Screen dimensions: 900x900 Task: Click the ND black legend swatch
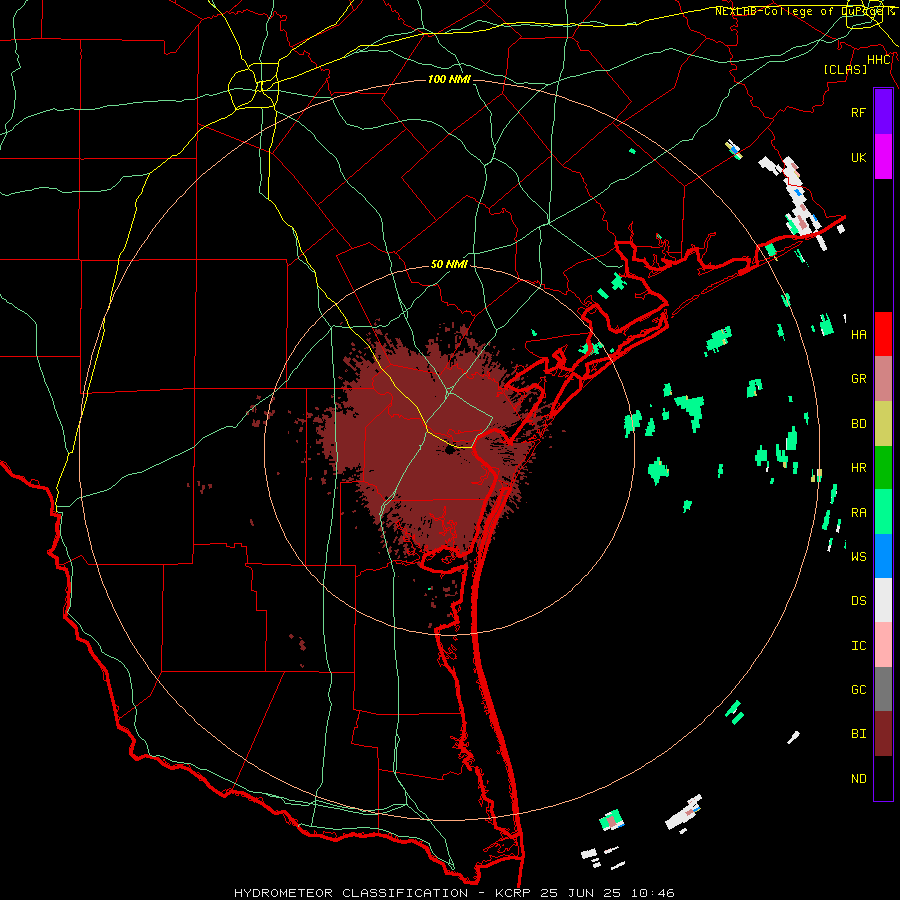coord(883,778)
